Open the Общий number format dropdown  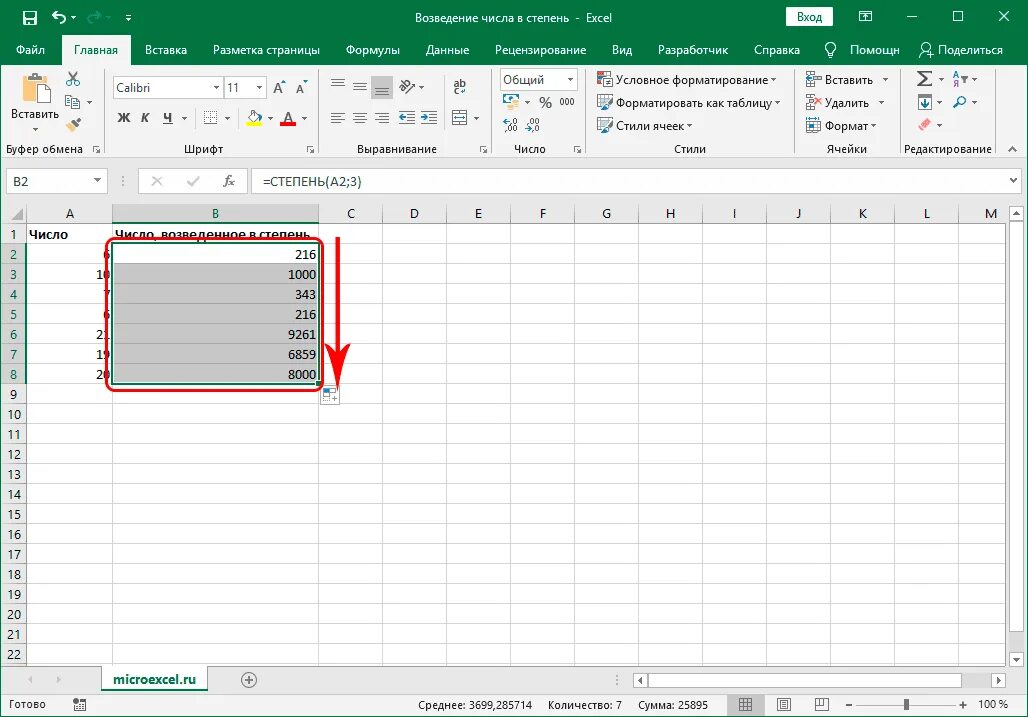point(570,79)
